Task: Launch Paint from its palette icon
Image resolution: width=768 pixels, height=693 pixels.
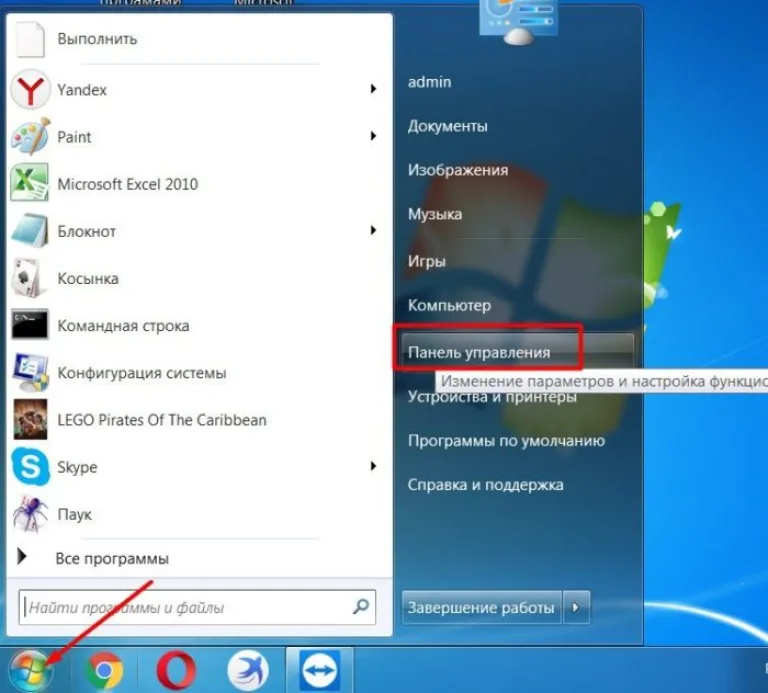Action: pos(30,137)
